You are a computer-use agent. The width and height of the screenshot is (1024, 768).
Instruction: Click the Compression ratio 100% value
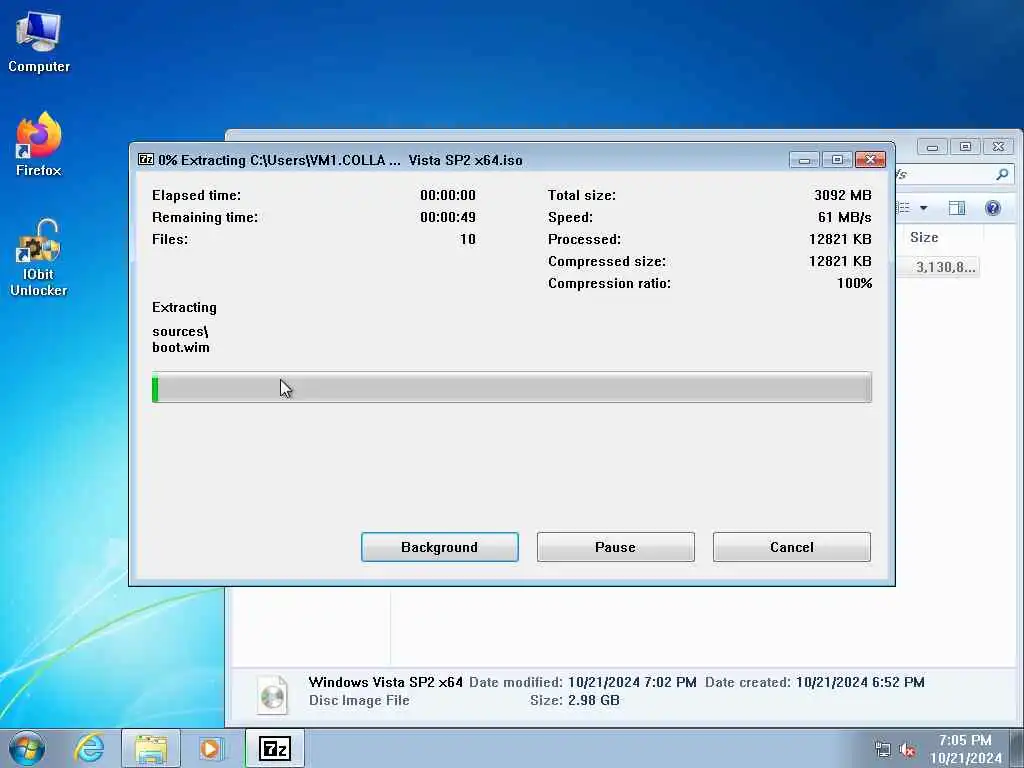point(854,283)
